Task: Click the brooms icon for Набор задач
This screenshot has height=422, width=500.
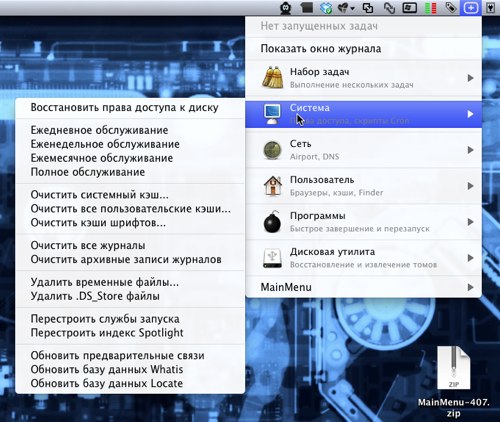Action: pyautogui.click(x=272, y=78)
